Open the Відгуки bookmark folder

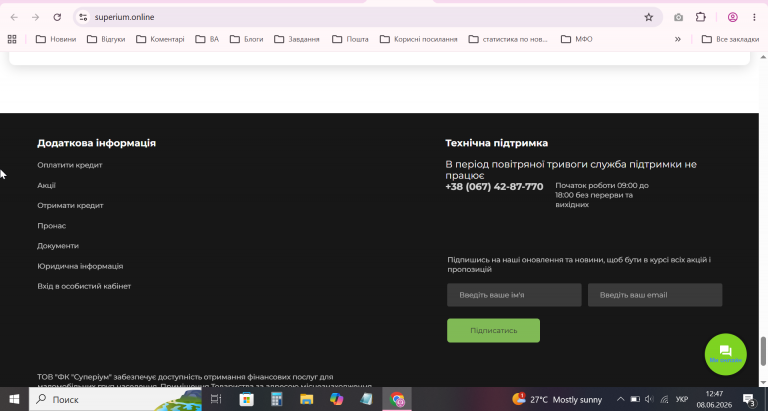click(x=106, y=39)
